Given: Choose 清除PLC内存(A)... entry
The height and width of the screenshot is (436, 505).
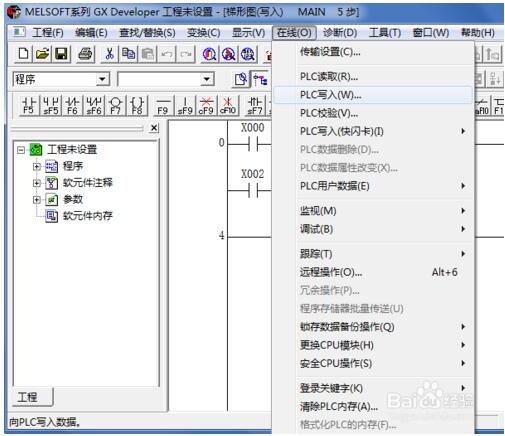Looking at the screenshot, I should pyautogui.click(x=373, y=406).
